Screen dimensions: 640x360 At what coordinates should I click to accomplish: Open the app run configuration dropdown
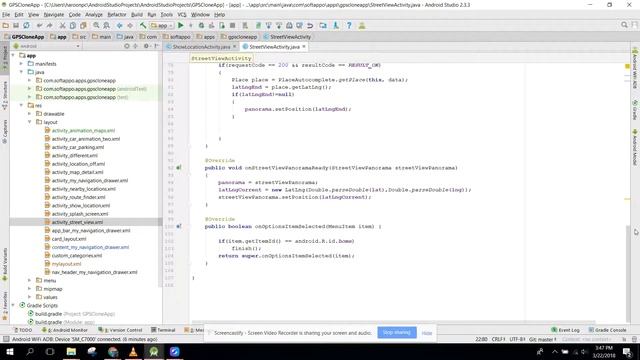click(x=162, y=25)
